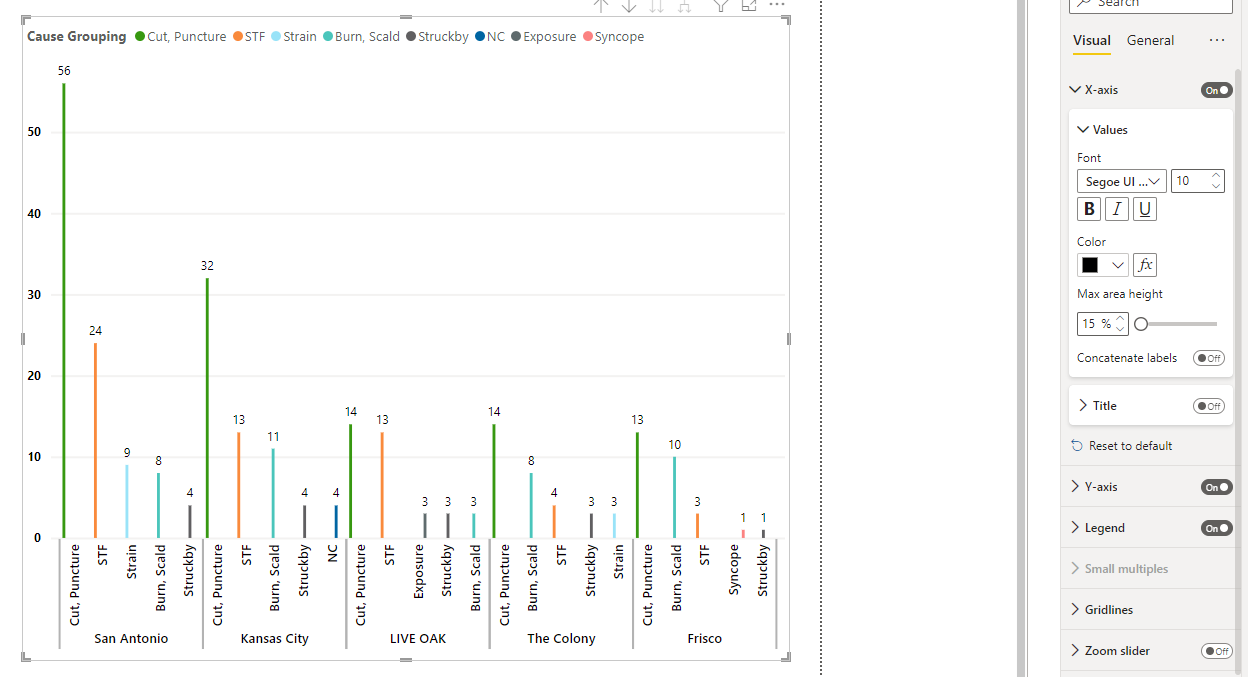Image resolution: width=1248 pixels, height=677 pixels.
Task: Enable the X-axis Title toggle
Action: tap(1209, 406)
